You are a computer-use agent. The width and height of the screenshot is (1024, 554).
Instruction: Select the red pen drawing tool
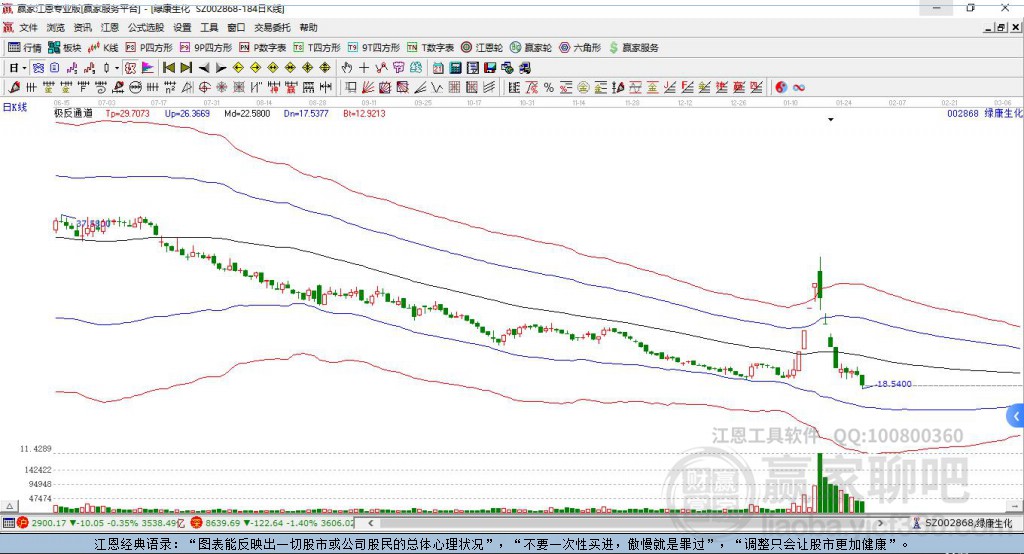coord(14,87)
